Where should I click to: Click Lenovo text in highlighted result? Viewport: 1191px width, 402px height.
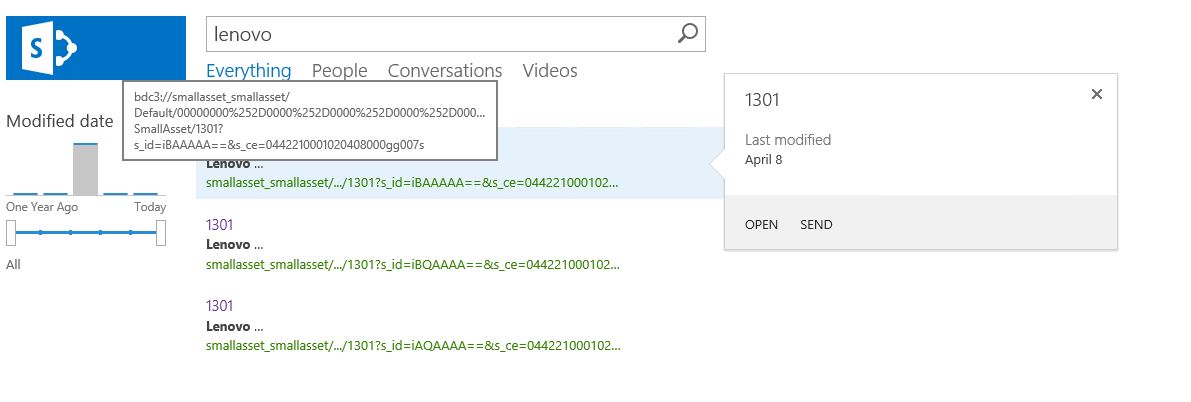[228, 164]
